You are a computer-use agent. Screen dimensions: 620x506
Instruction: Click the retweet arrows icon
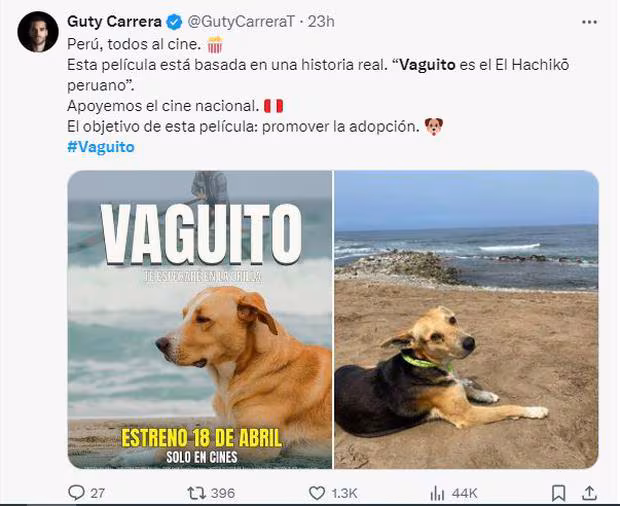[x=197, y=493]
